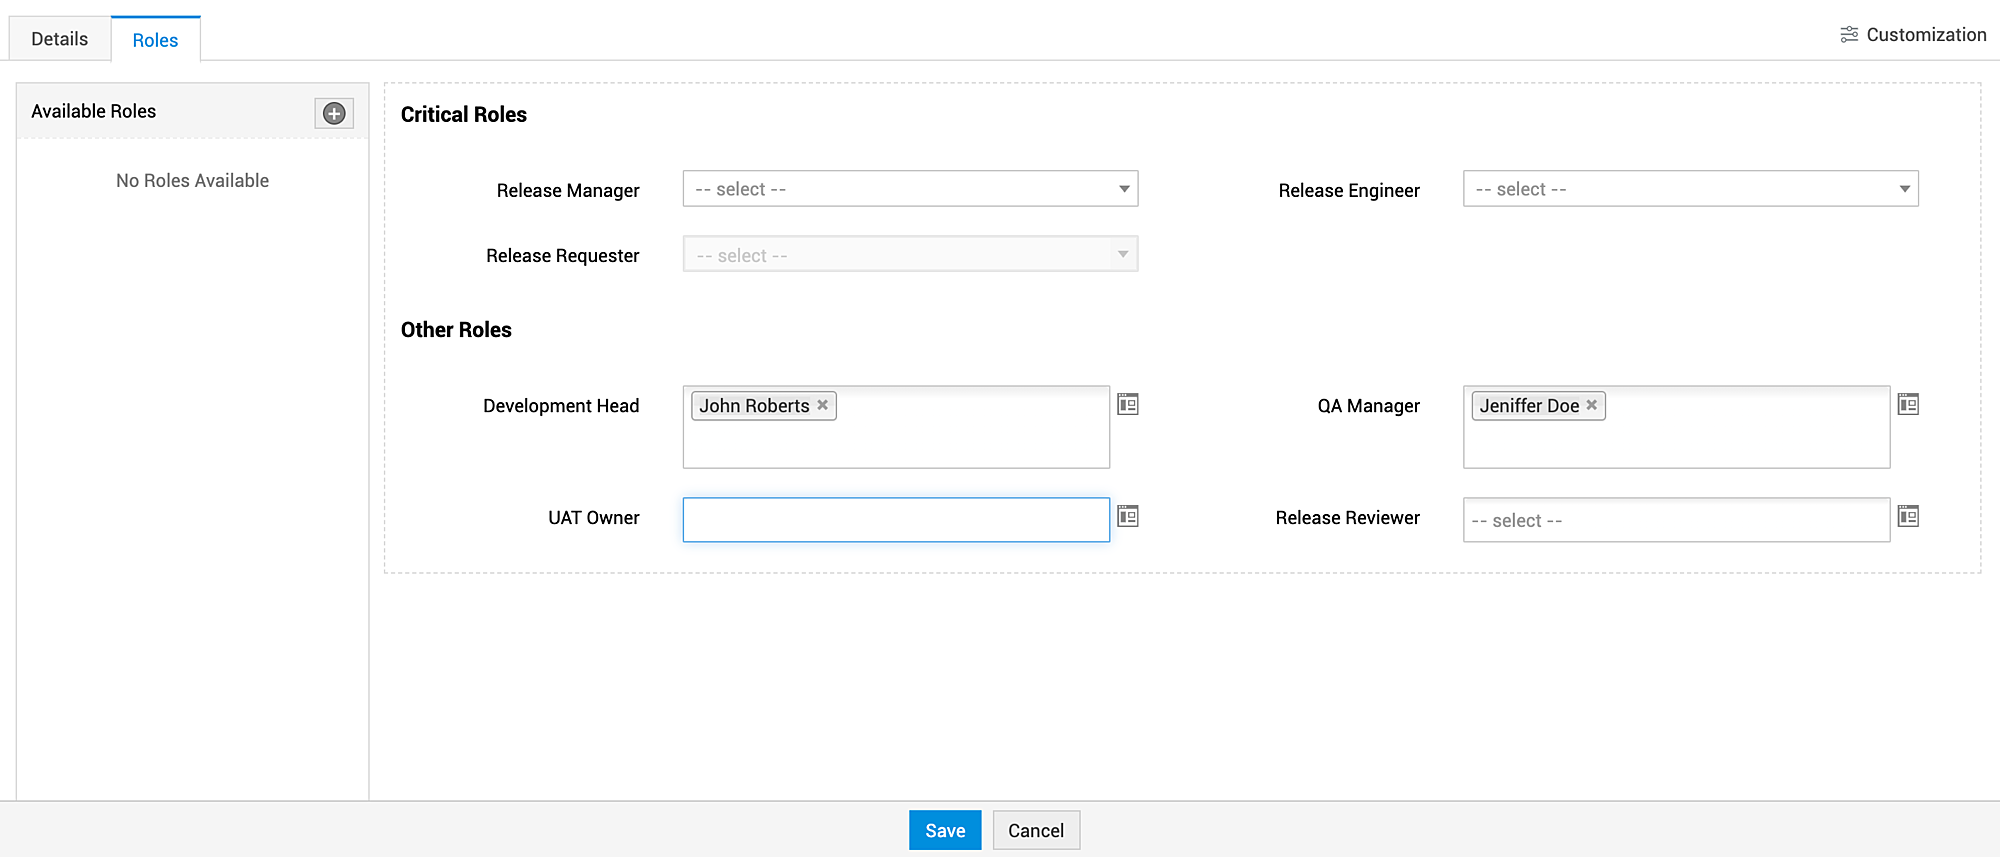Open the Release Requester dropdown
Screen dimensions: 2000x857
(x=910, y=255)
